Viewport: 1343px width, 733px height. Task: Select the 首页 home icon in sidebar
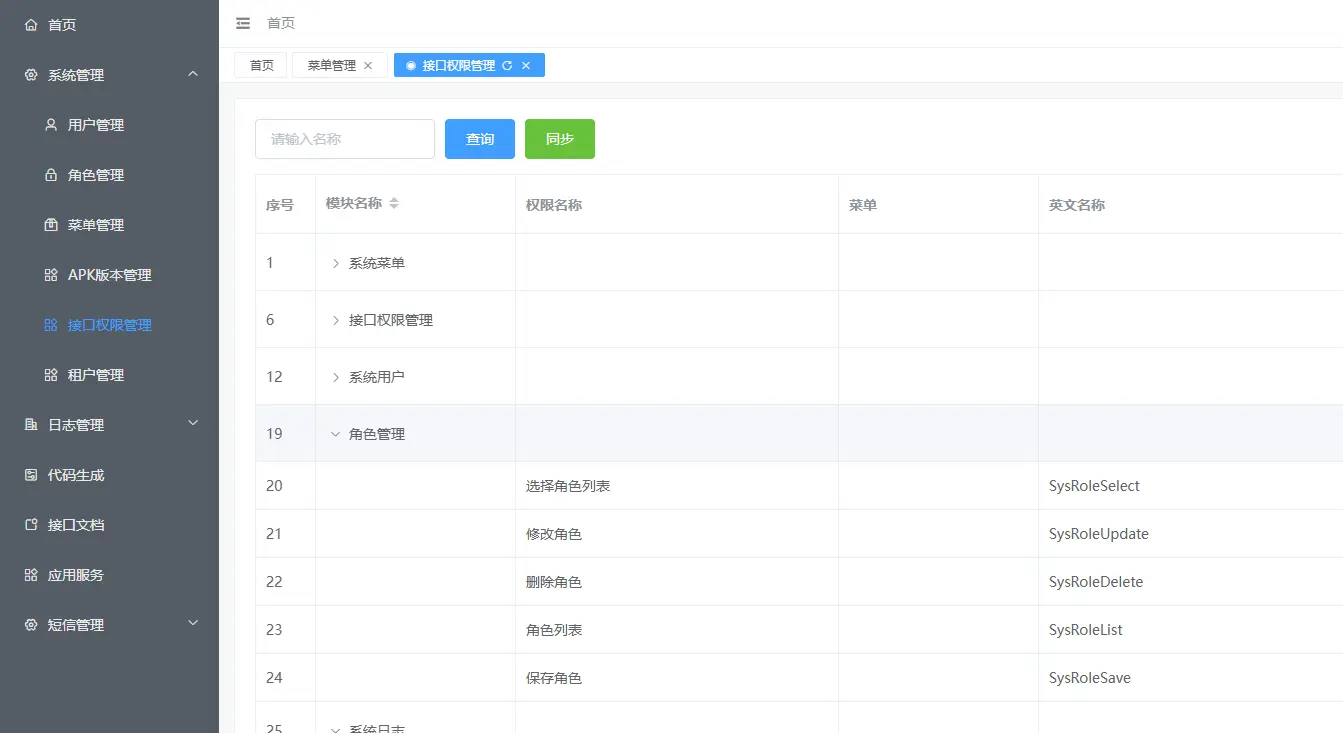(29, 24)
